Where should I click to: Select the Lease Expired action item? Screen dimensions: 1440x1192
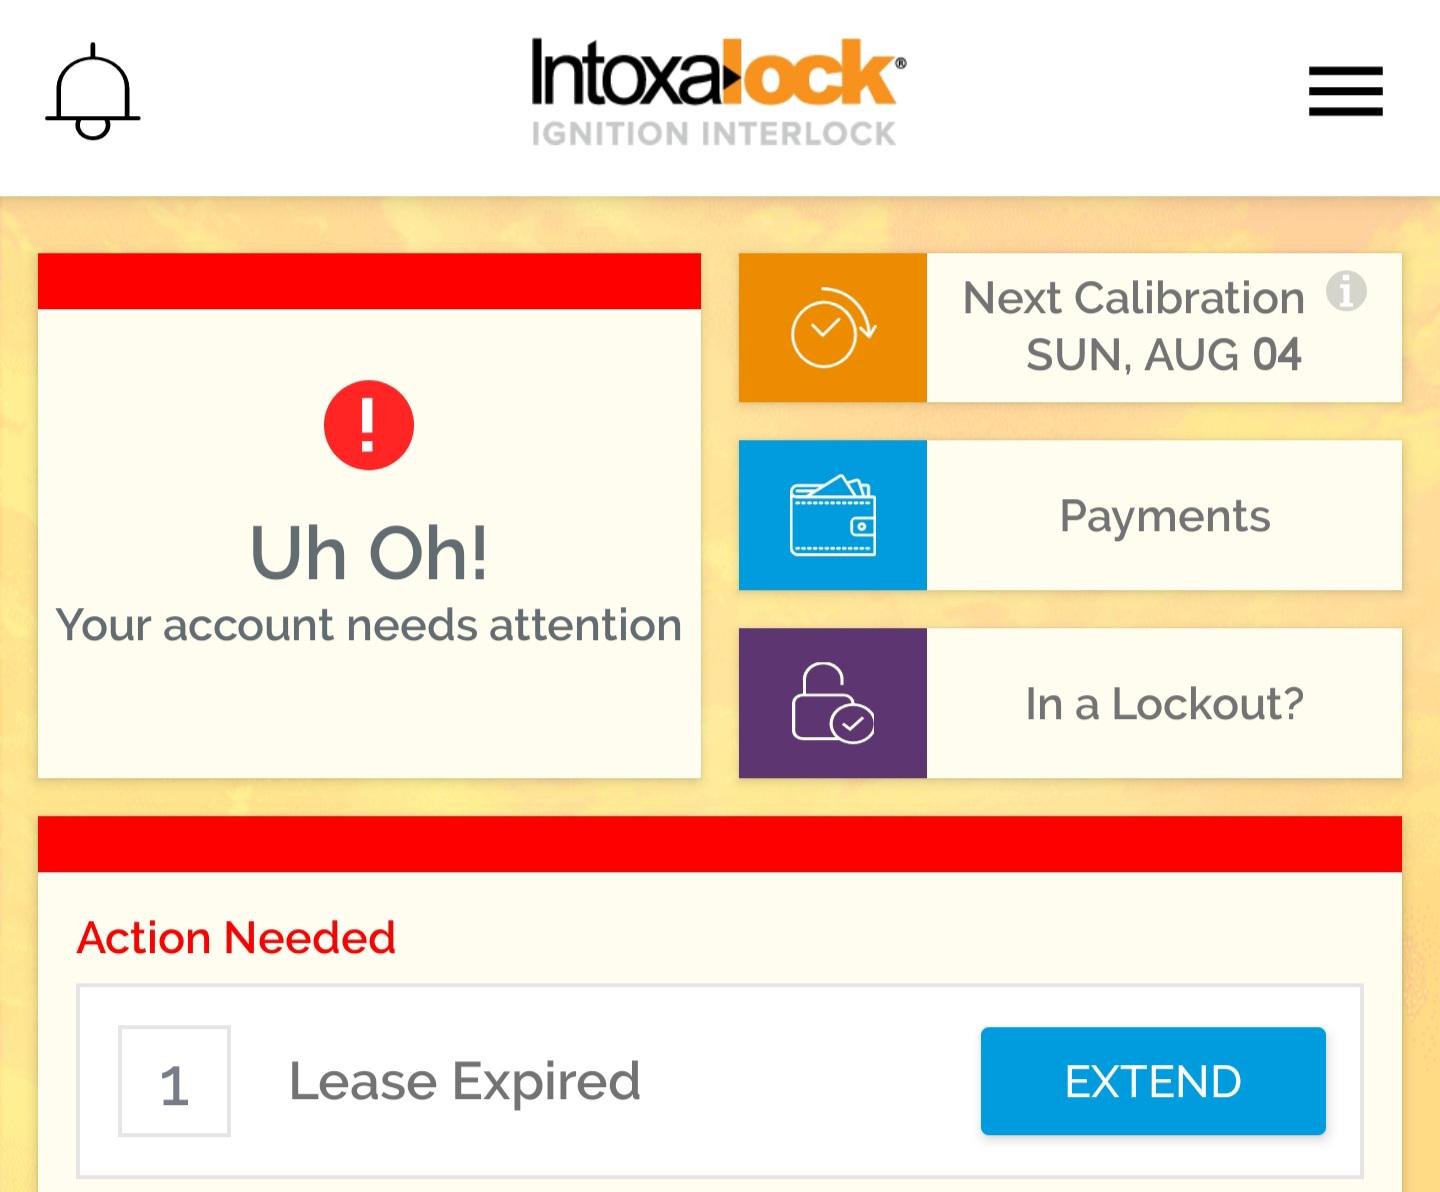point(464,1081)
